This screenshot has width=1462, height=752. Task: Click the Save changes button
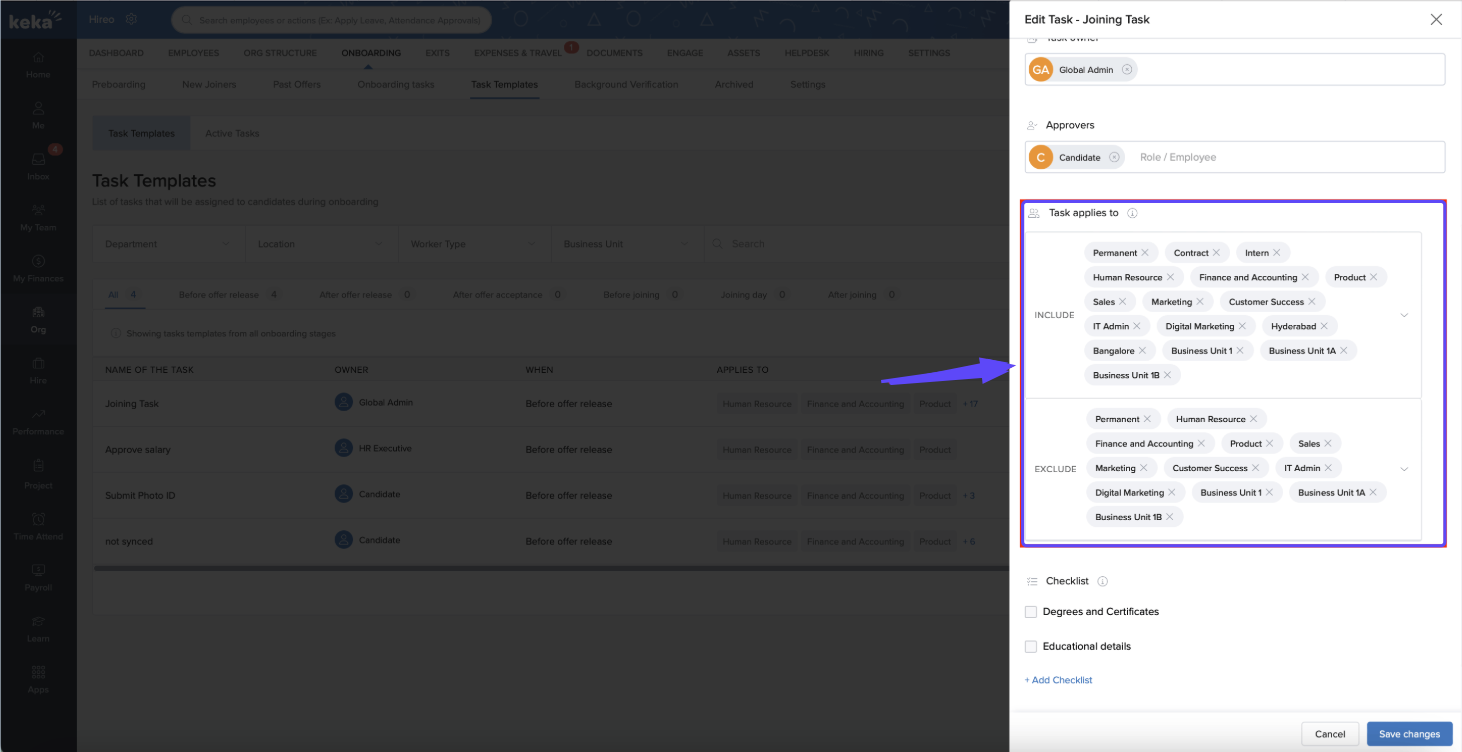pyautogui.click(x=1409, y=734)
